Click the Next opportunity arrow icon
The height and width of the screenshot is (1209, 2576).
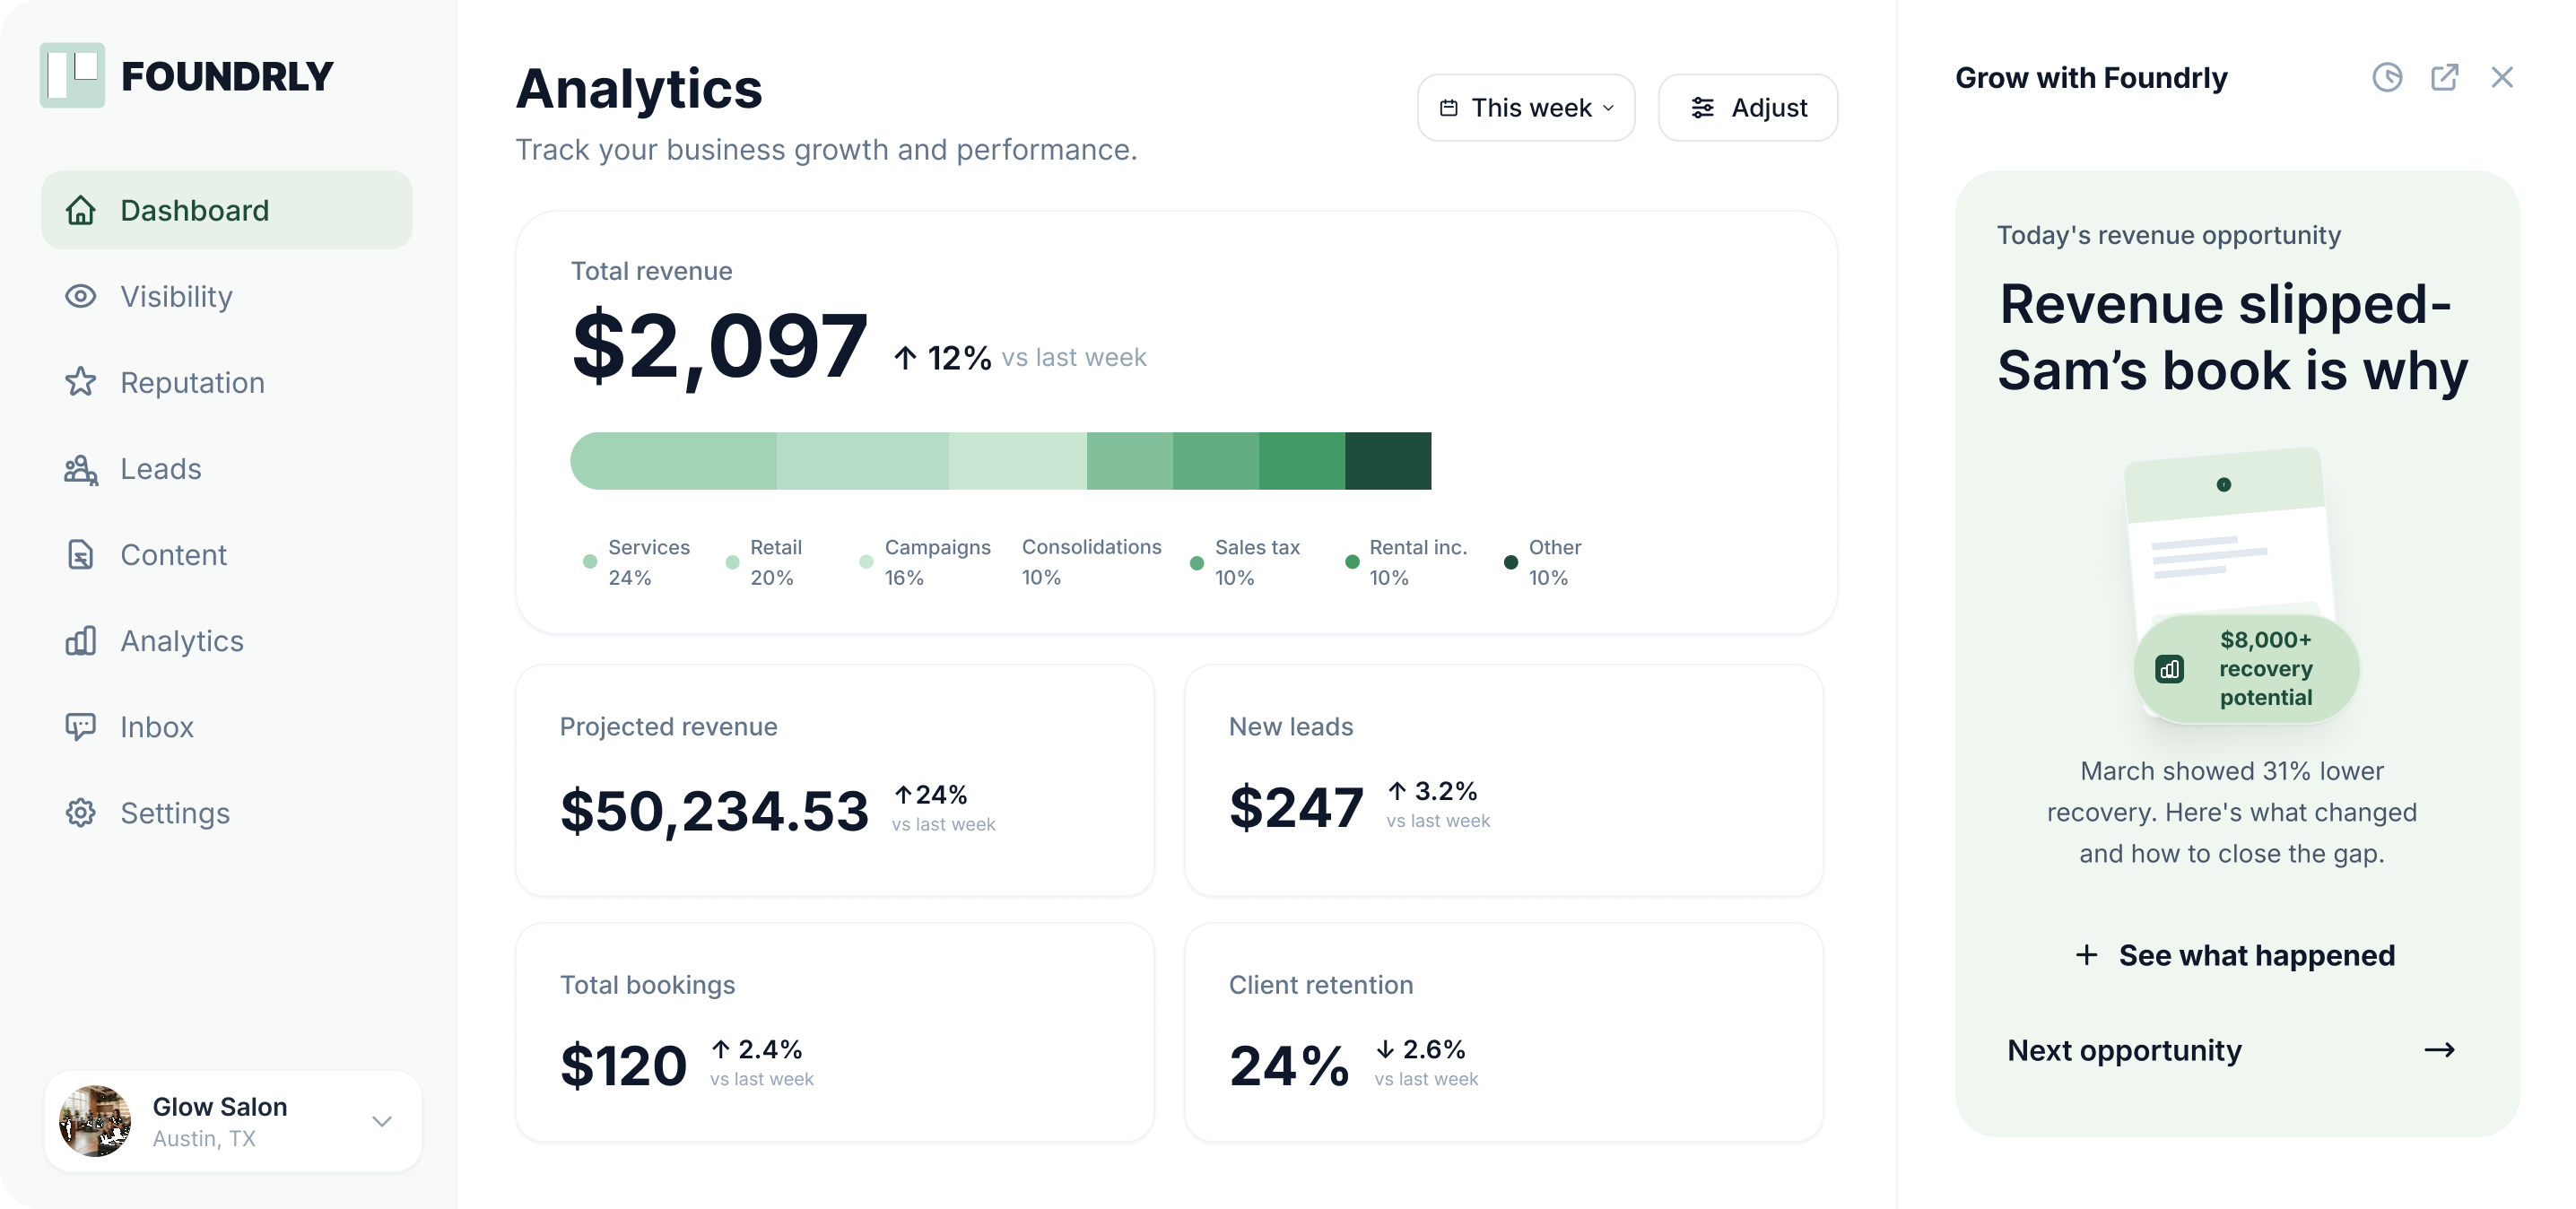coord(2439,1050)
